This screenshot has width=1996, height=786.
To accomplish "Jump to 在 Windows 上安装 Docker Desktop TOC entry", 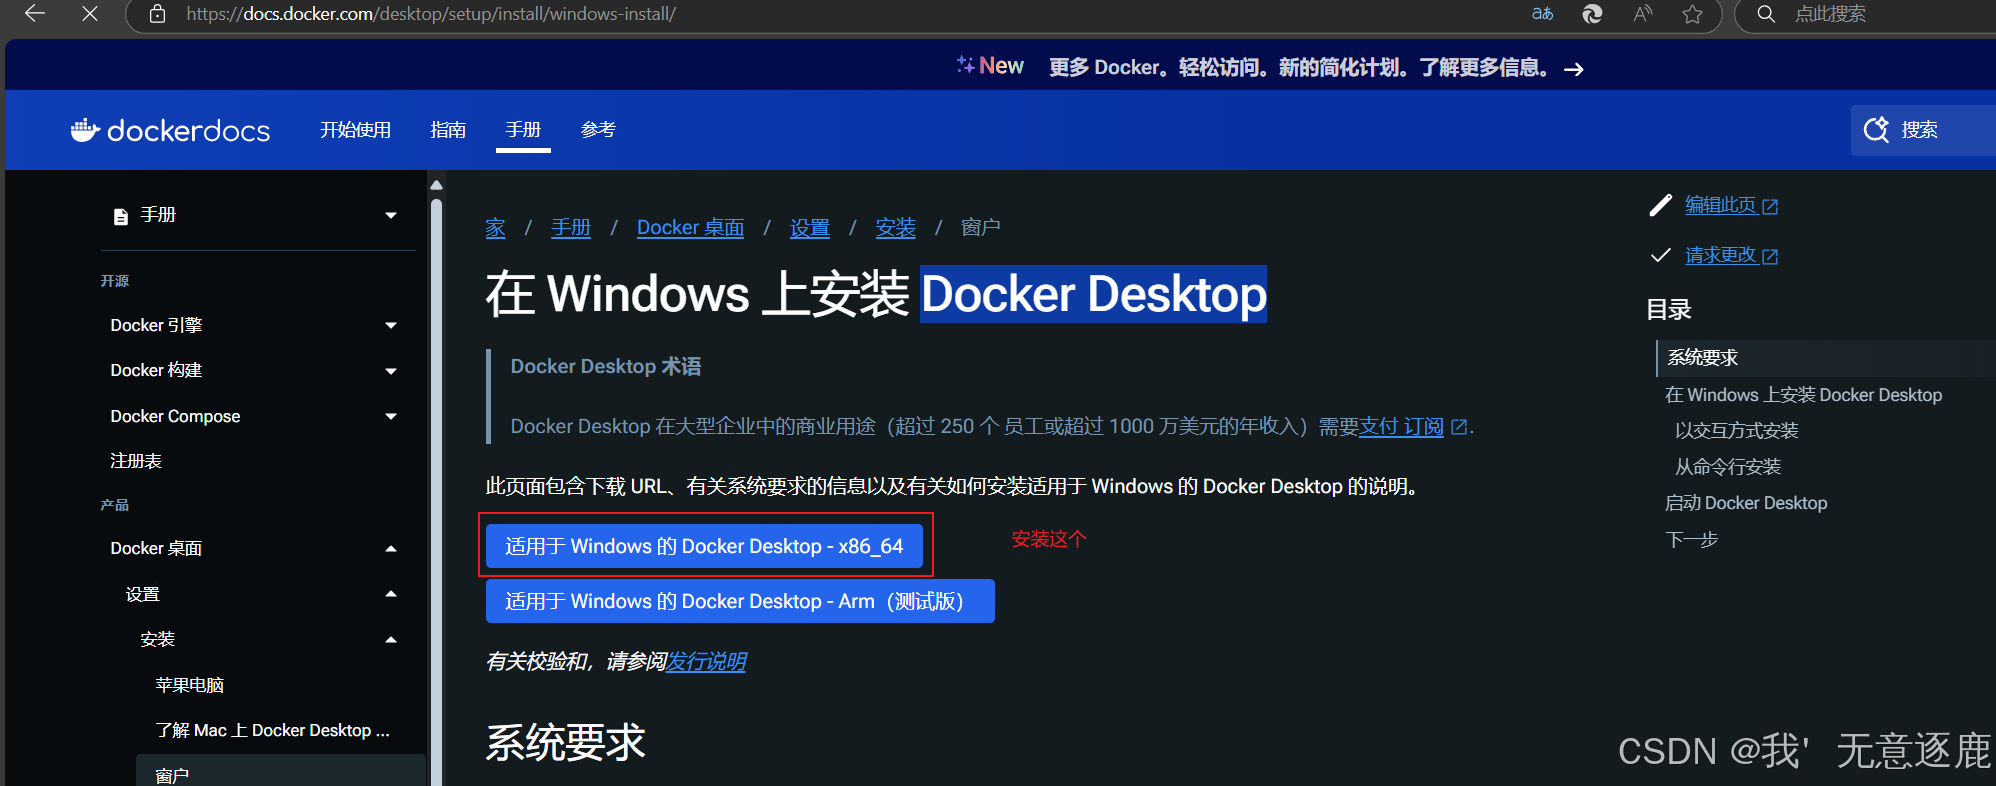I will click(x=1803, y=395).
